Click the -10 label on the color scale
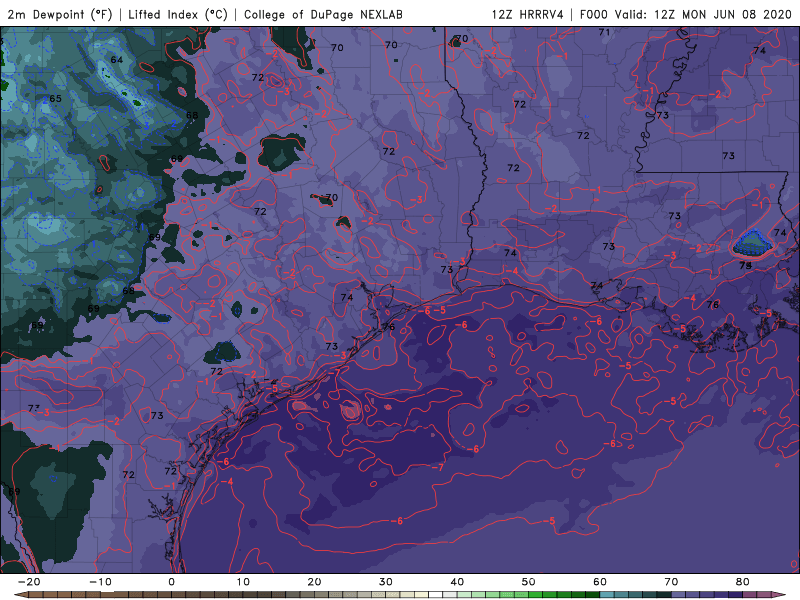 [x=101, y=582]
